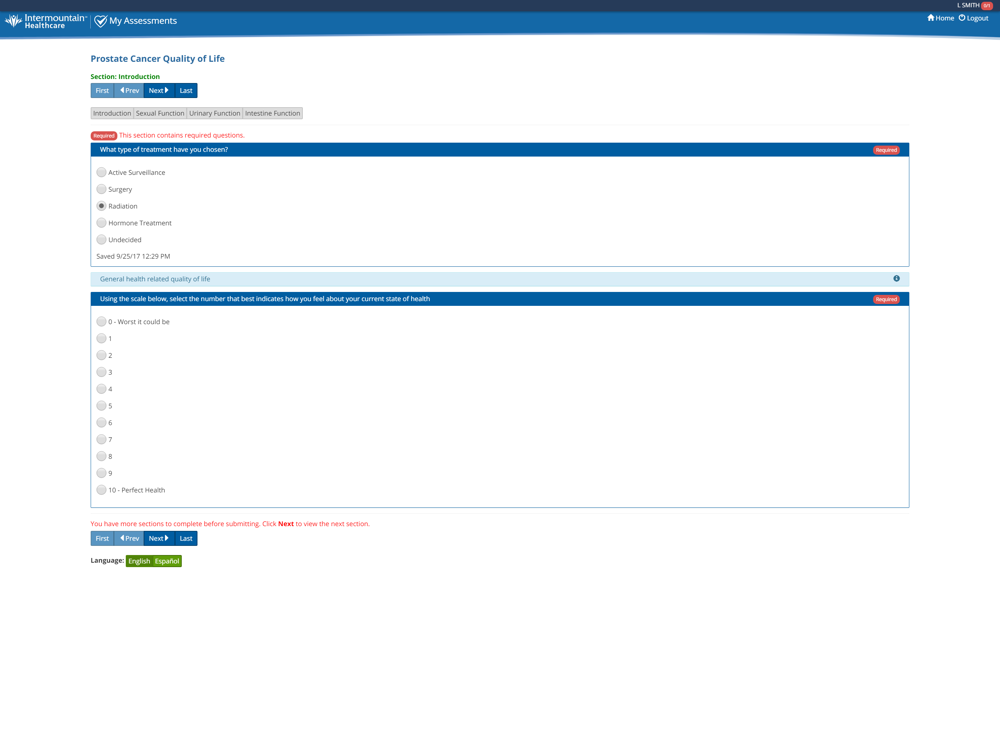
Task: Click the Logout power icon
Action: tap(962, 18)
